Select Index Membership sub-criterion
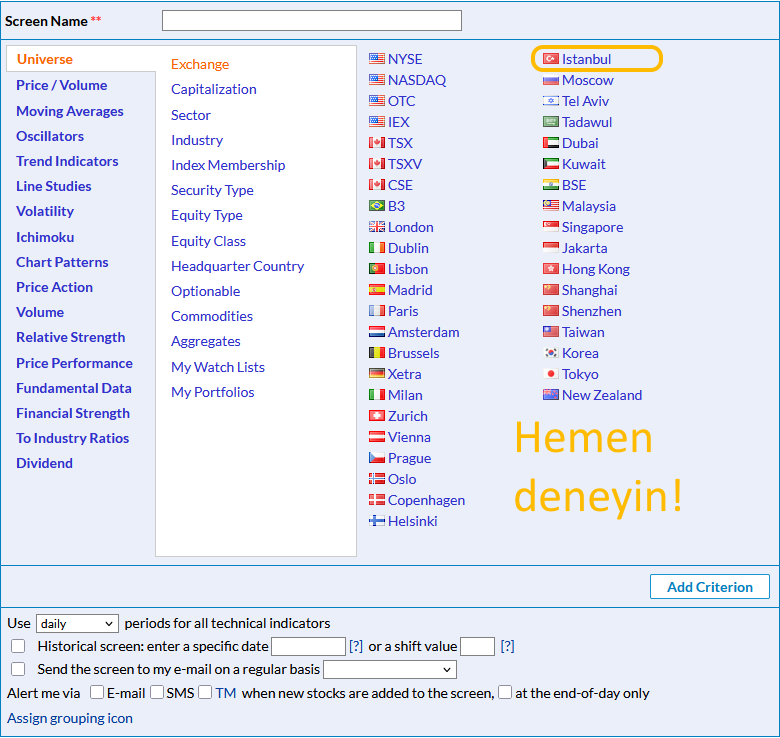Image resolution: width=780 pixels, height=738 pixels. click(228, 165)
